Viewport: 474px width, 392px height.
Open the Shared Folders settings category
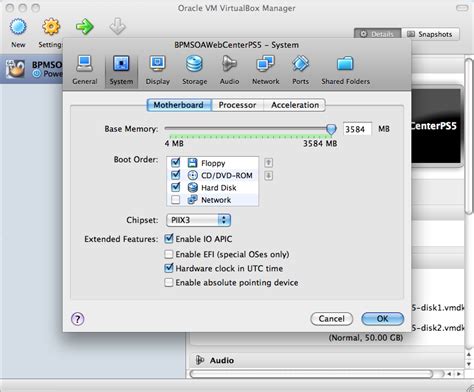point(345,70)
